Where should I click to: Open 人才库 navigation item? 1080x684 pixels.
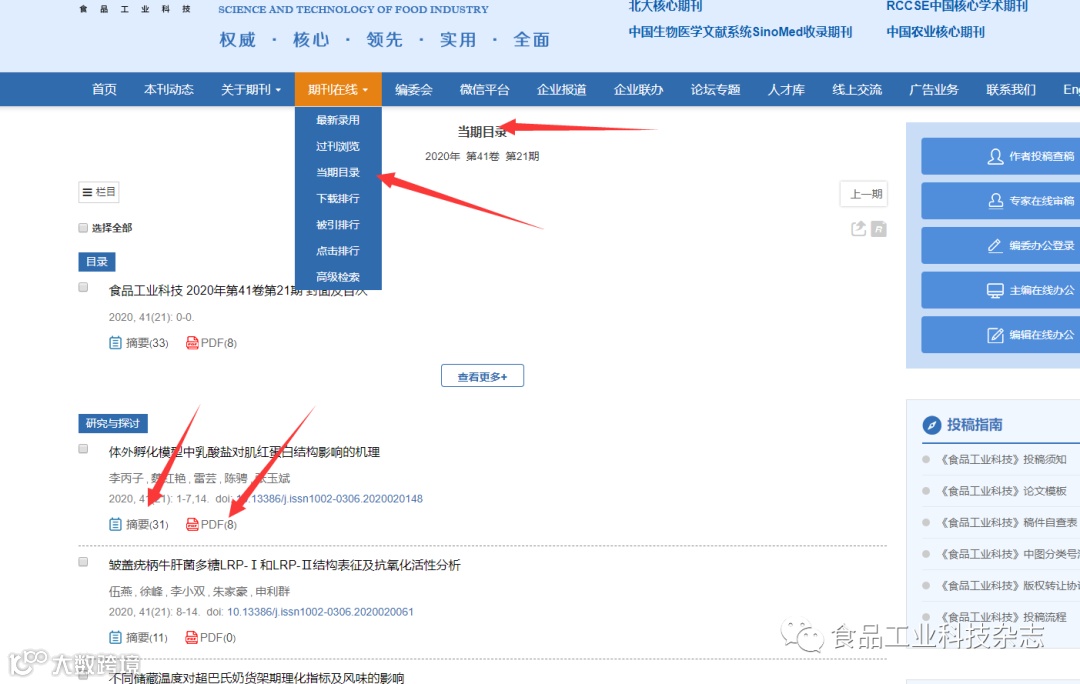(x=787, y=90)
